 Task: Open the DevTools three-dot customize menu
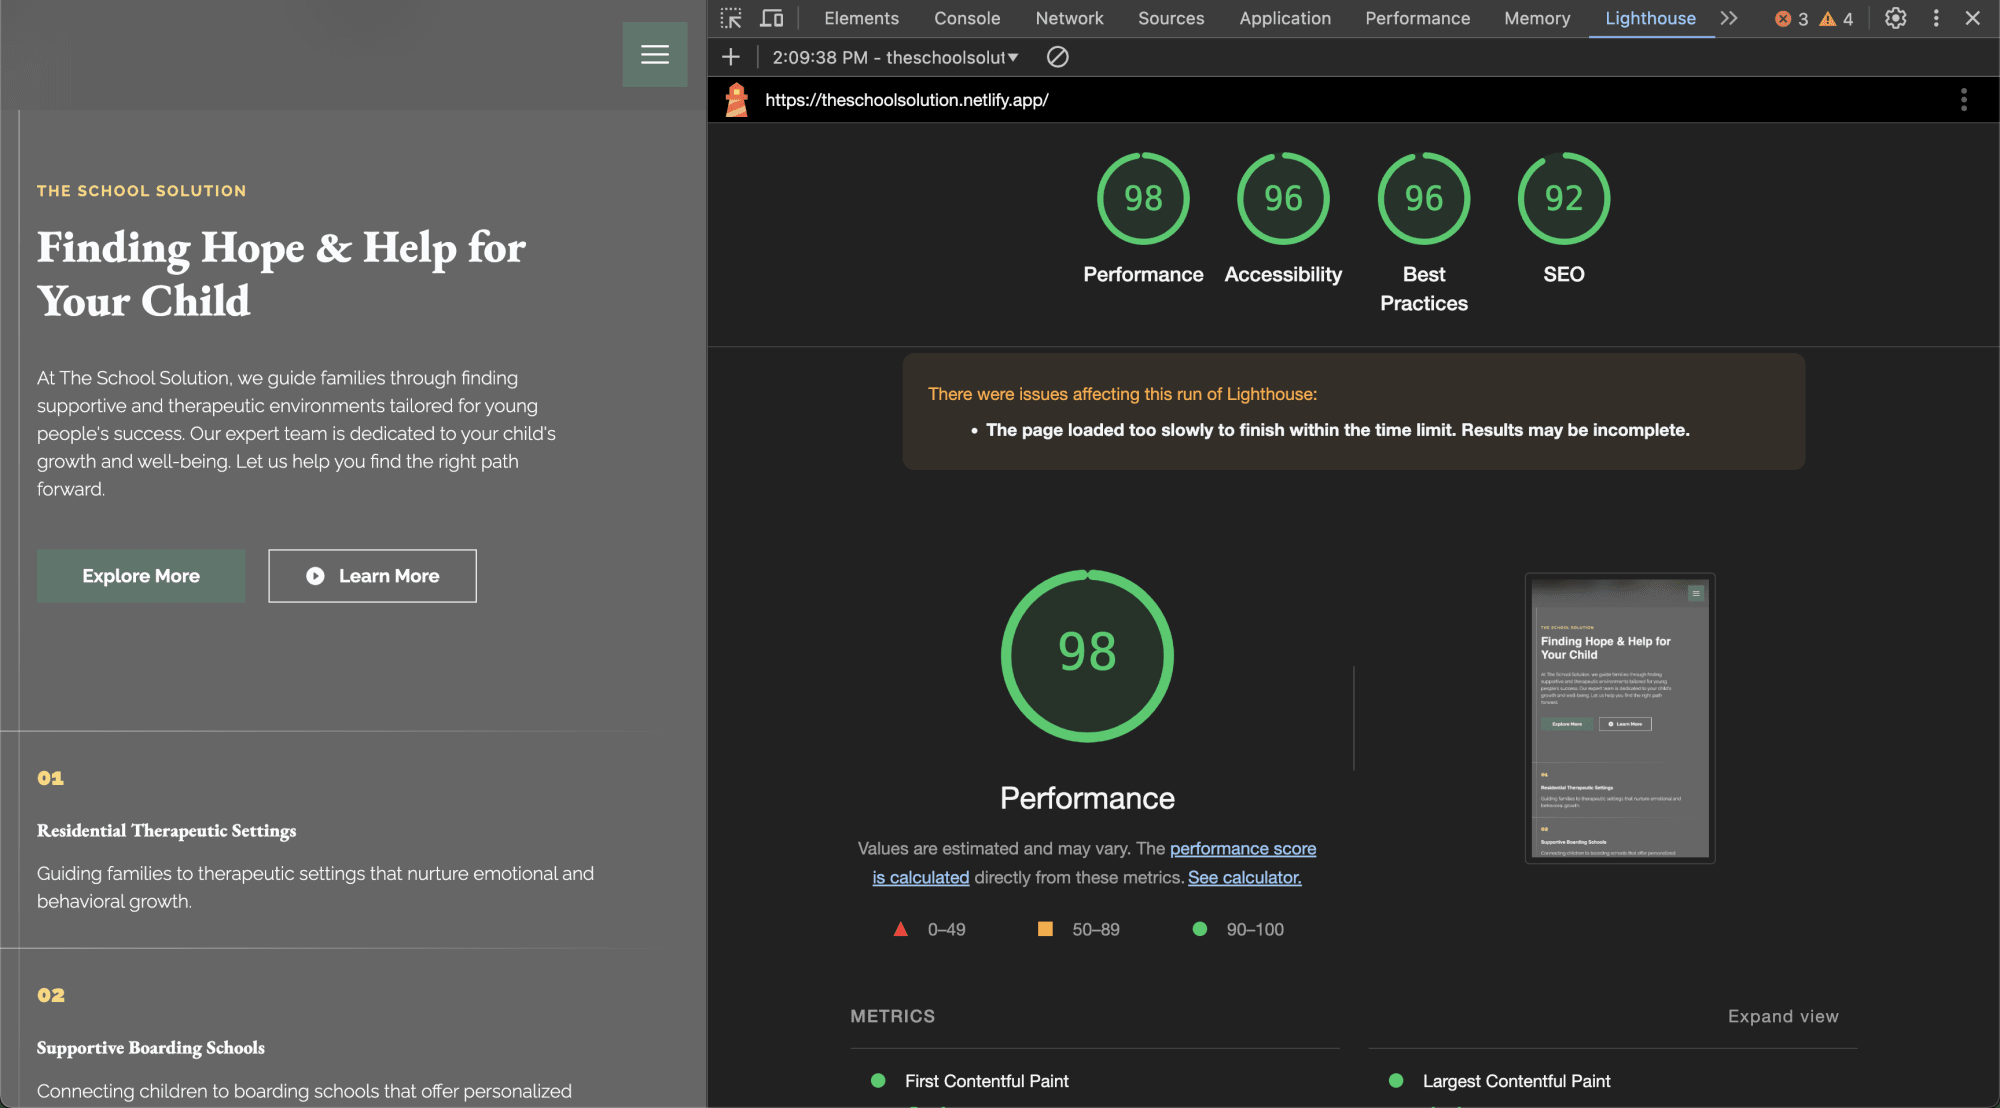click(1936, 18)
